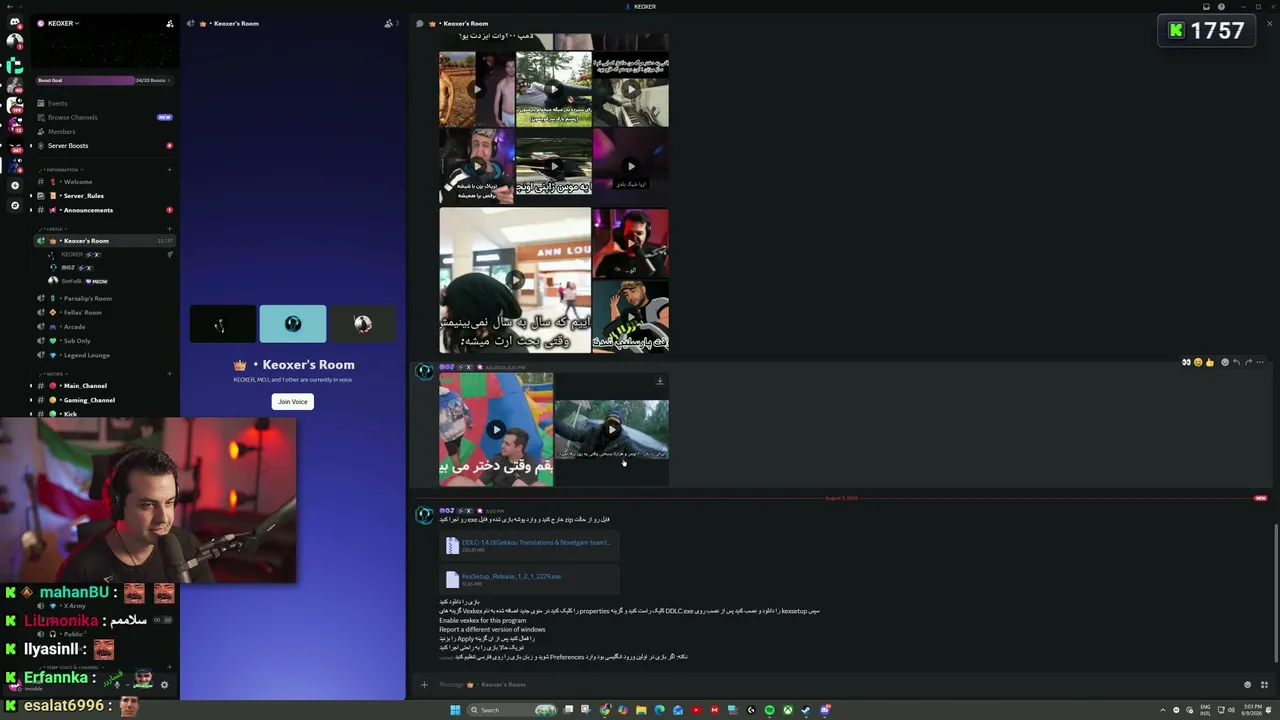The width and height of the screenshot is (1280, 720).
Task: Expand the Gaming_Channel threads arrow
Action: (31, 400)
